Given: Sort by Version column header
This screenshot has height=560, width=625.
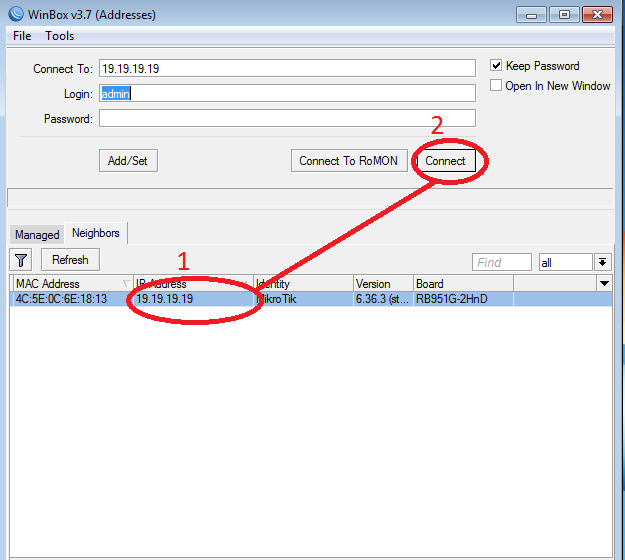Looking at the screenshot, I should coord(383,283).
